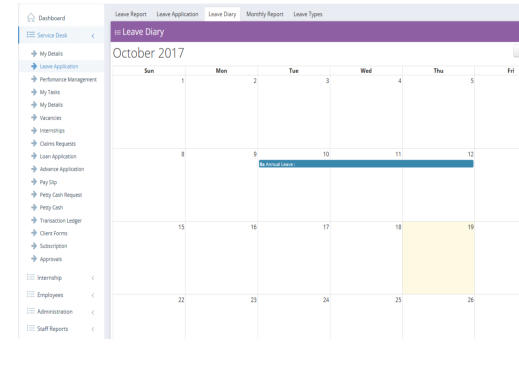Open Approvals in sidebar

(51, 259)
